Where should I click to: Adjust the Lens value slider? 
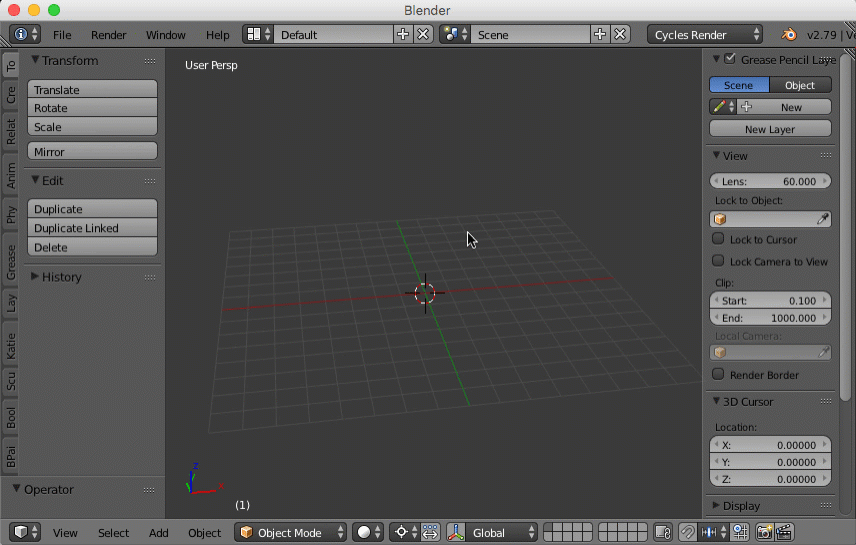tap(770, 181)
